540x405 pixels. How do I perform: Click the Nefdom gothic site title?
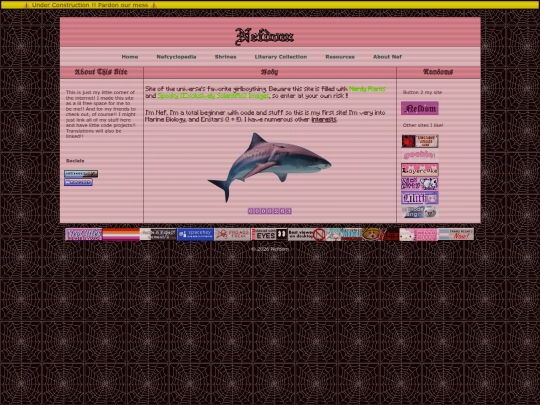click(x=264, y=36)
